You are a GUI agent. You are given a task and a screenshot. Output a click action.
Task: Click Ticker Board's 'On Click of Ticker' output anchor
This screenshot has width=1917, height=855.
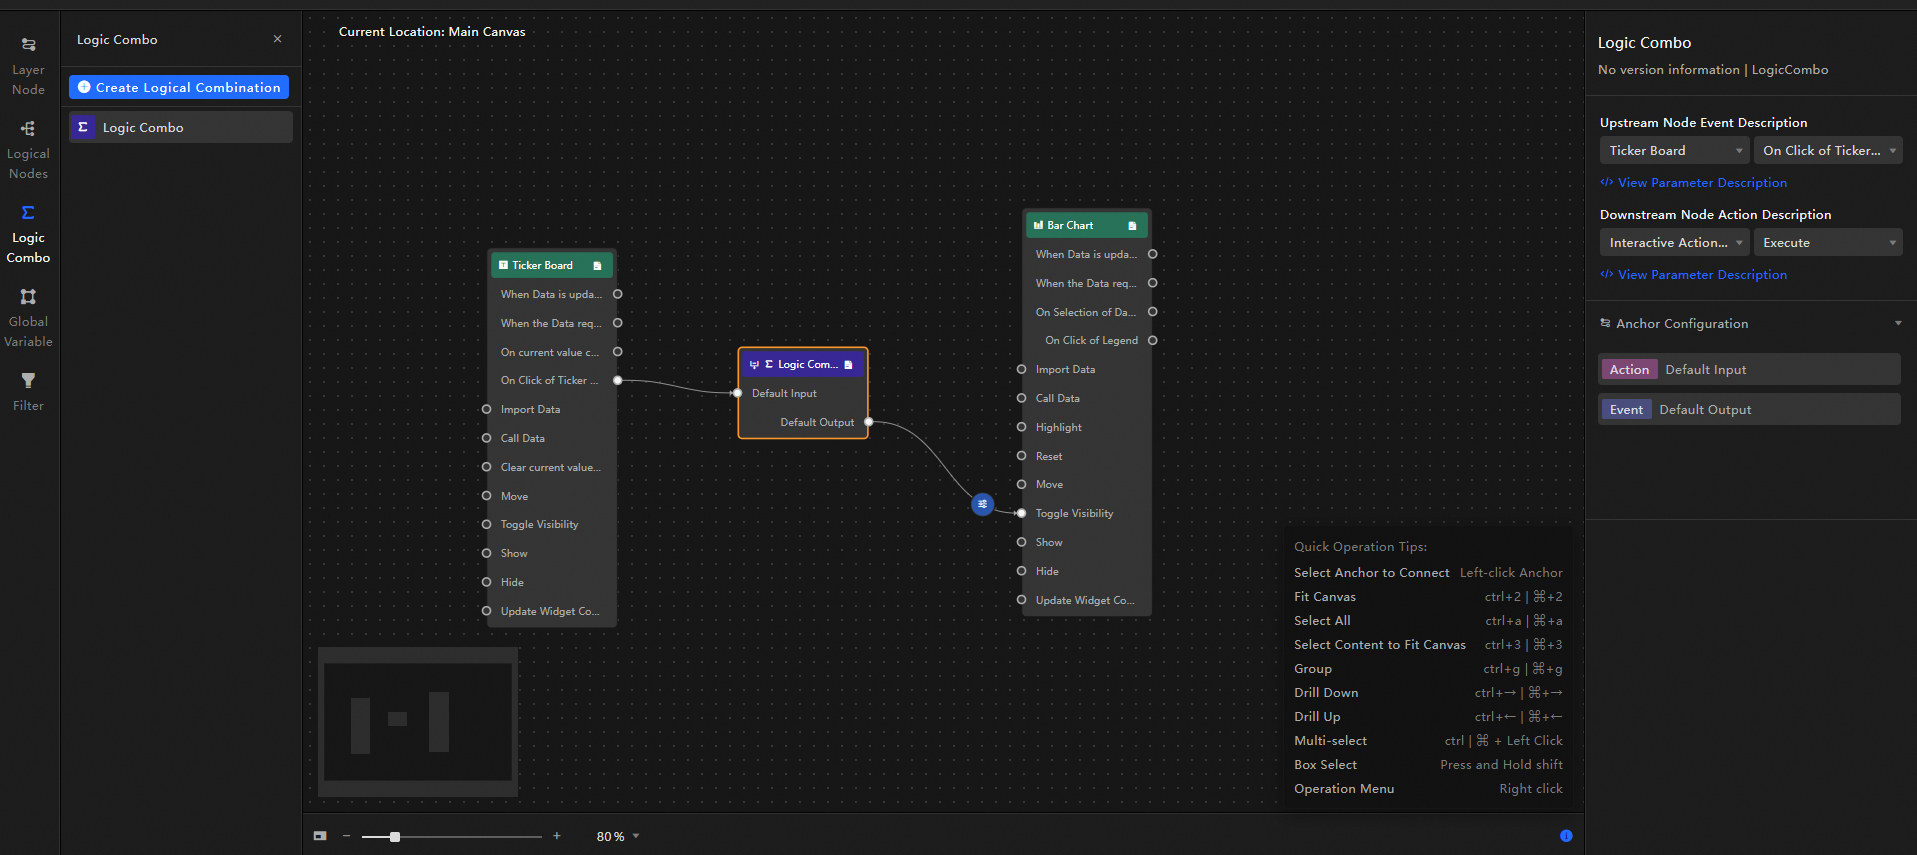click(x=618, y=380)
